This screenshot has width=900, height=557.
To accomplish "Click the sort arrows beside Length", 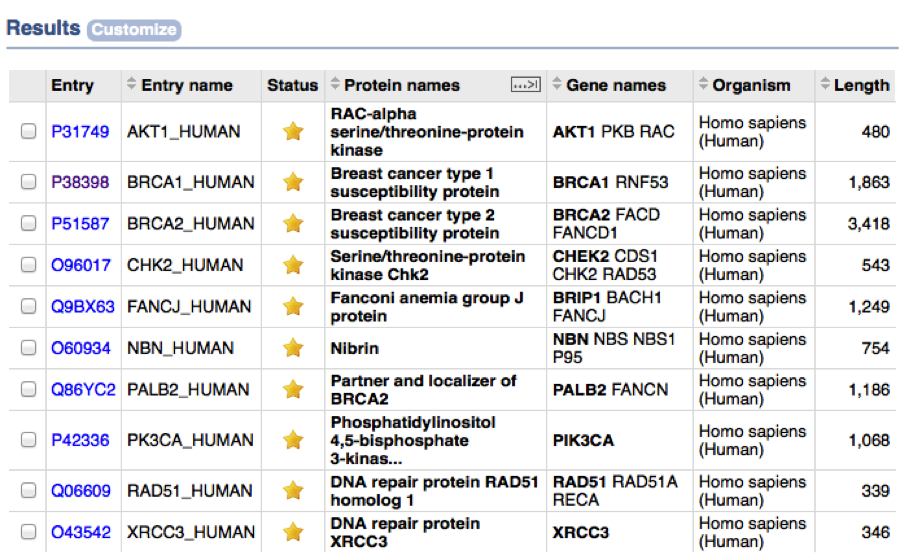I will click(x=825, y=83).
